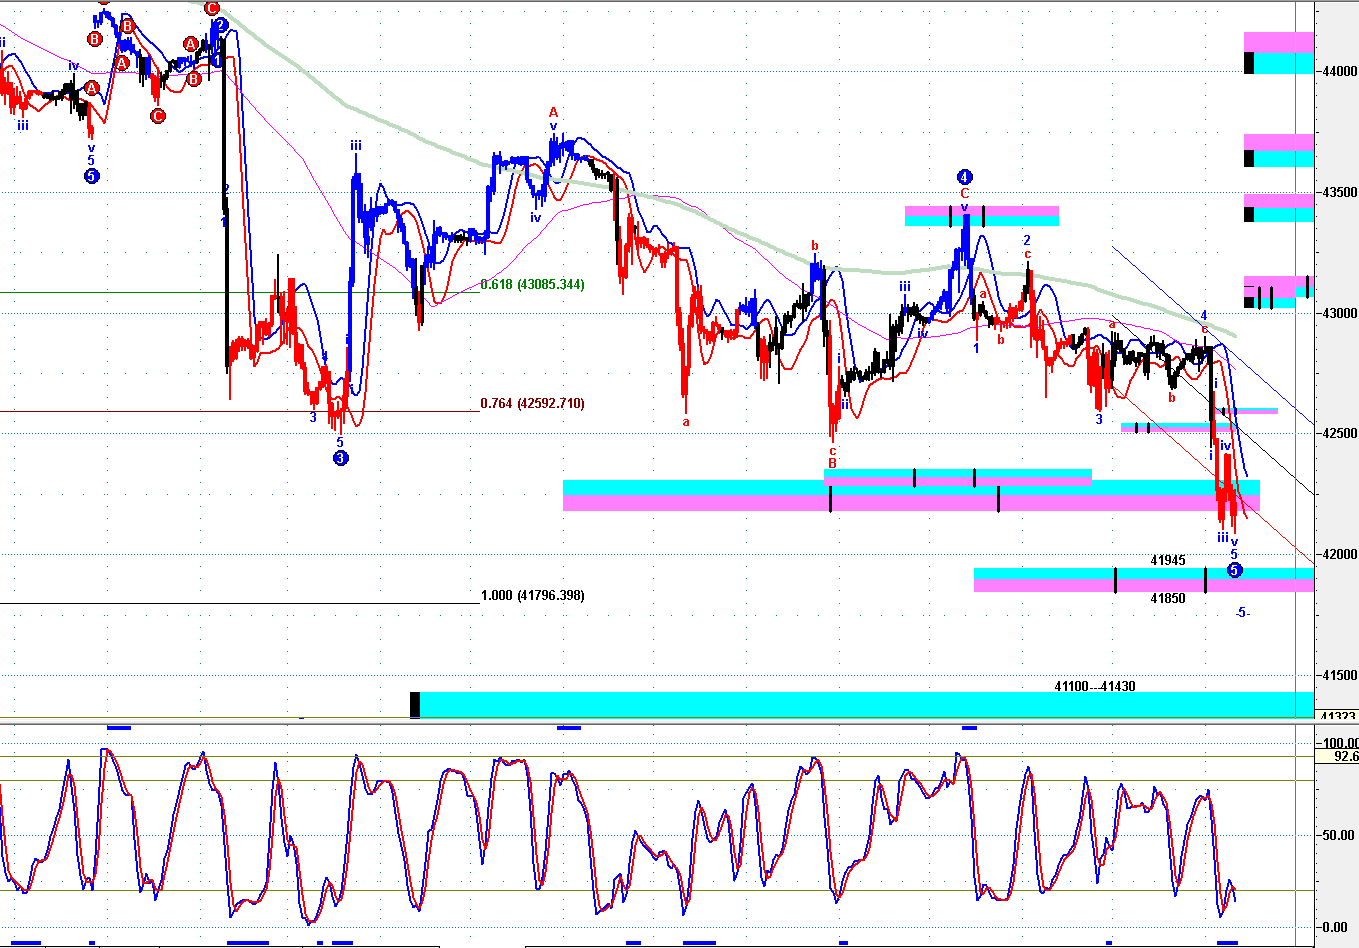Select the 41850 price annotation
This screenshot has height=948, width=1359.
click(1168, 599)
